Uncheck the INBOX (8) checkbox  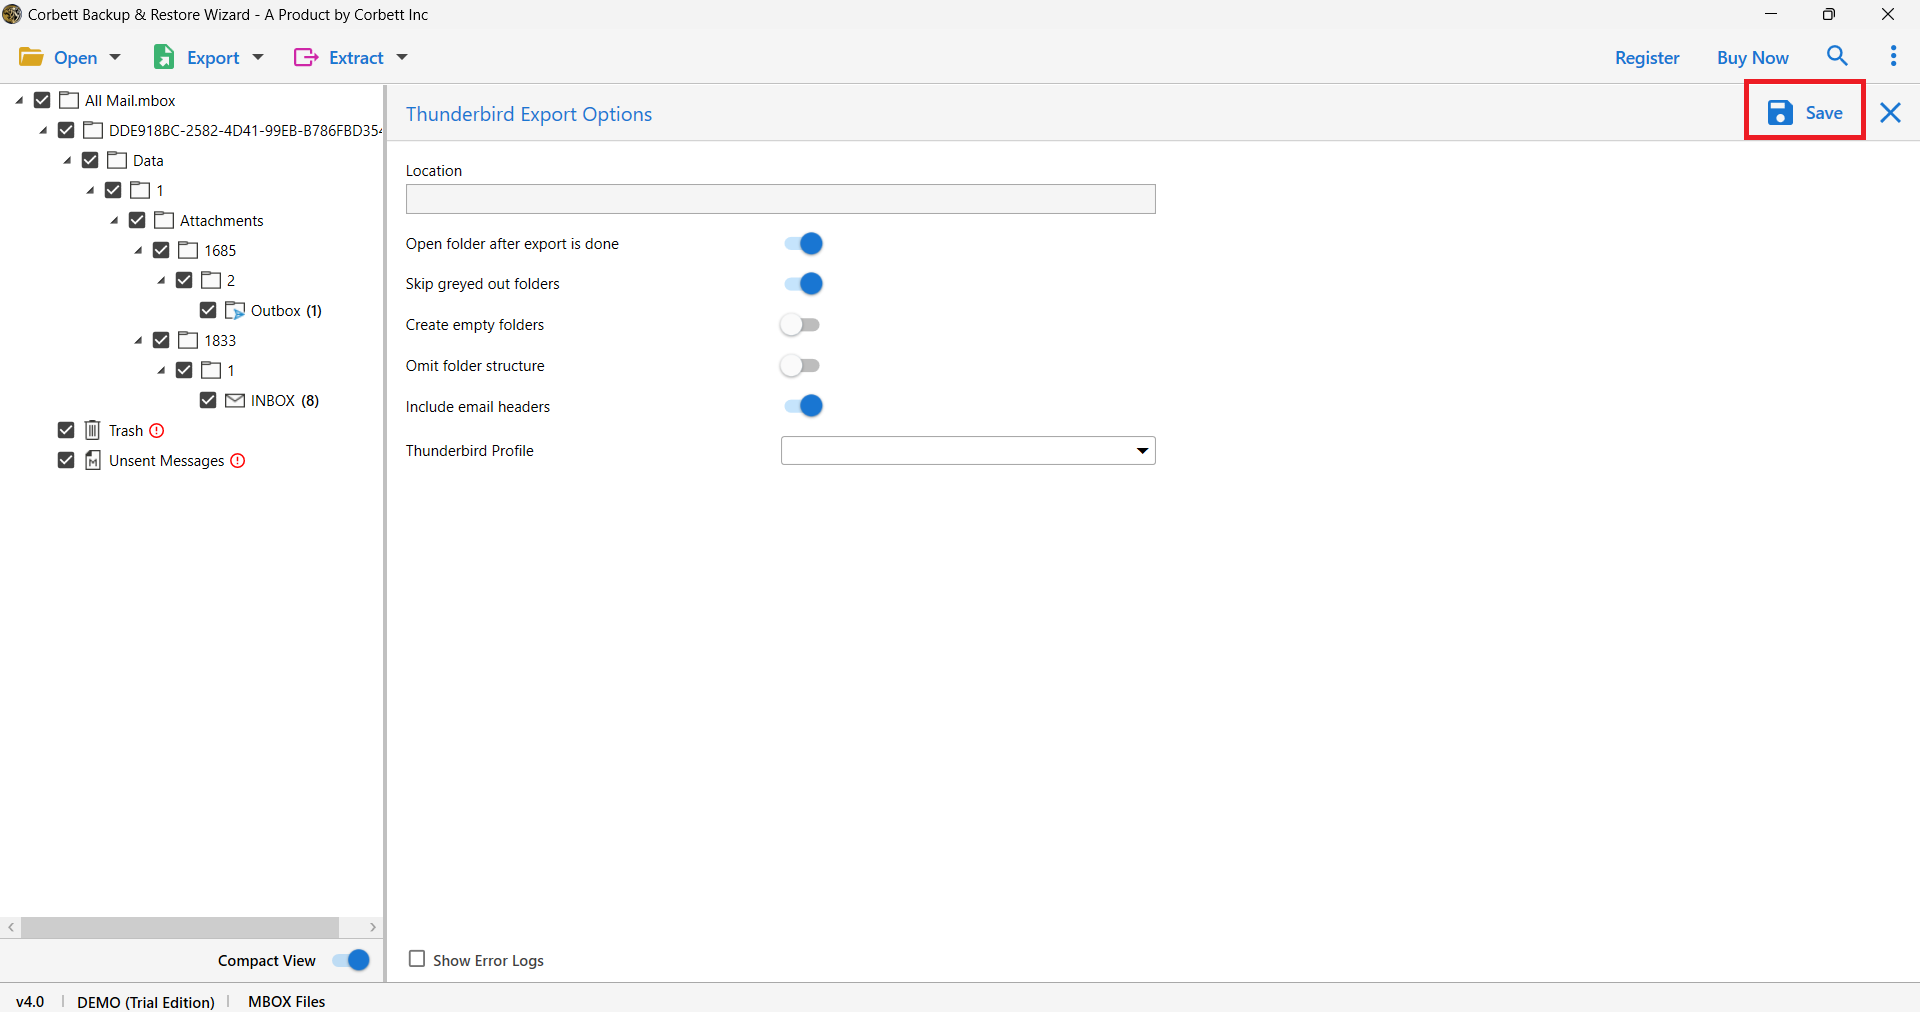click(x=208, y=400)
